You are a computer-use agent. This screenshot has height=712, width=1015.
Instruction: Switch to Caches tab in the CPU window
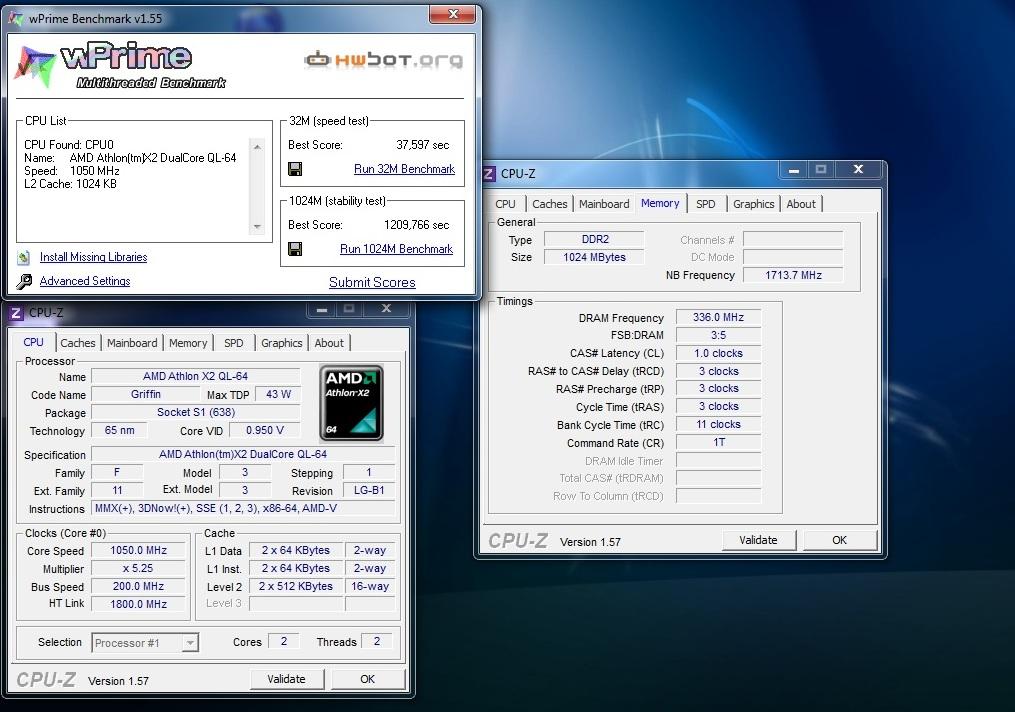(78, 343)
